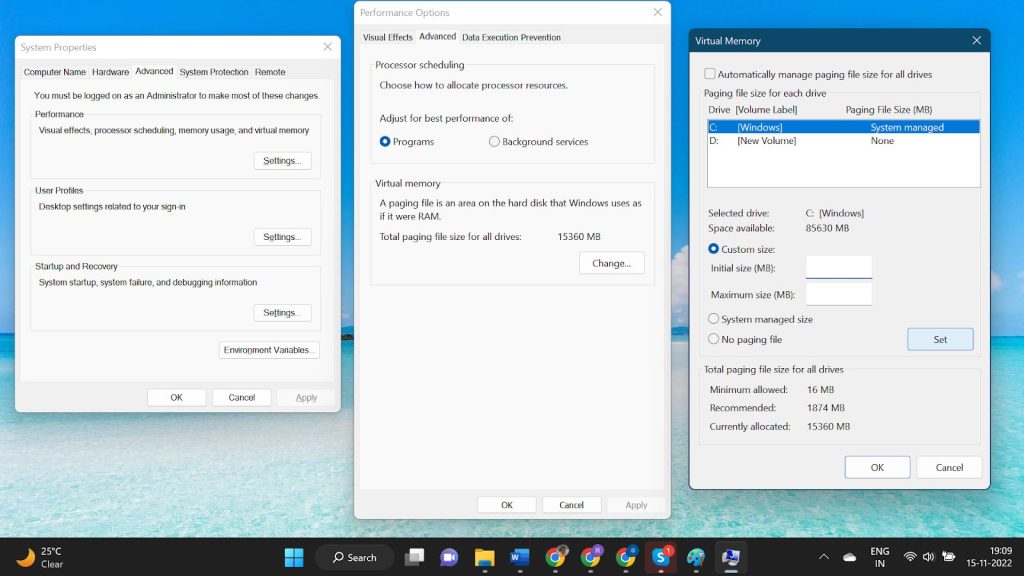The height and width of the screenshot is (576, 1024).
Task: Click the Initial size input field
Action: click(838, 269)
